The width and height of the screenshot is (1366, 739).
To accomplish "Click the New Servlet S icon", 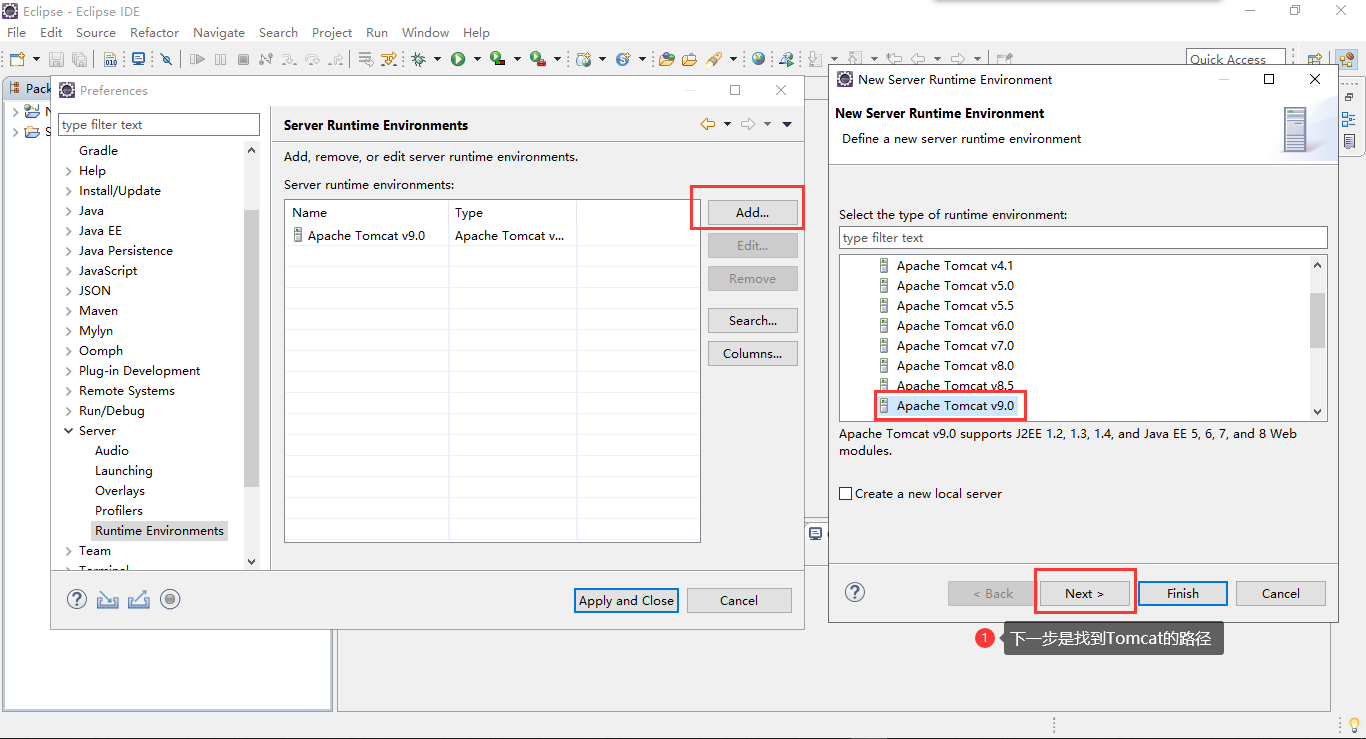I will coord(623,59).
